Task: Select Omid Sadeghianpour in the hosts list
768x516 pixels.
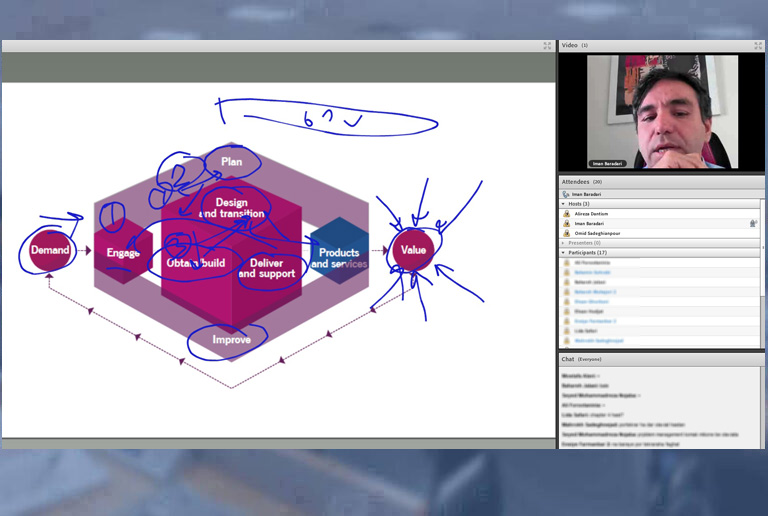Action: pyautogui.click(x=597, y=233)
